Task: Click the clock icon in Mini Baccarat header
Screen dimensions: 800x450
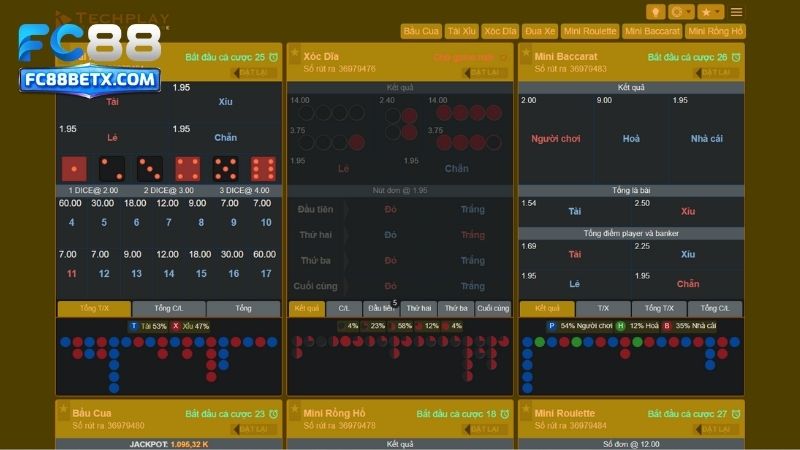Action: point(736,57)
